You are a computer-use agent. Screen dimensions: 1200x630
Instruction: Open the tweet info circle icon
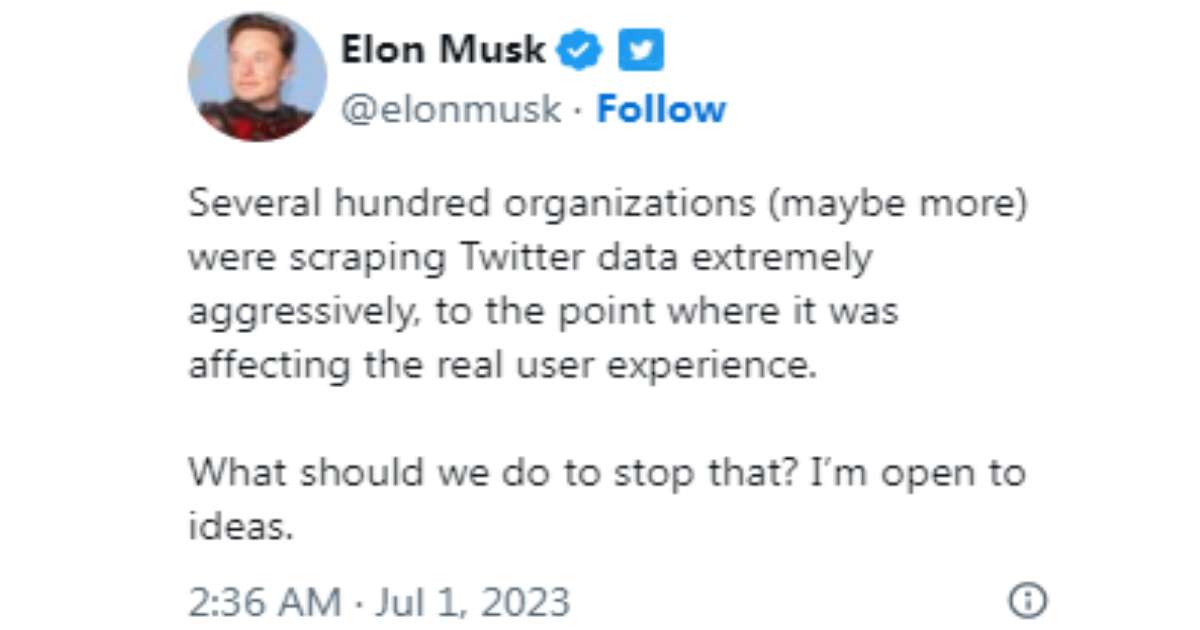click(x=1028, y=601)
